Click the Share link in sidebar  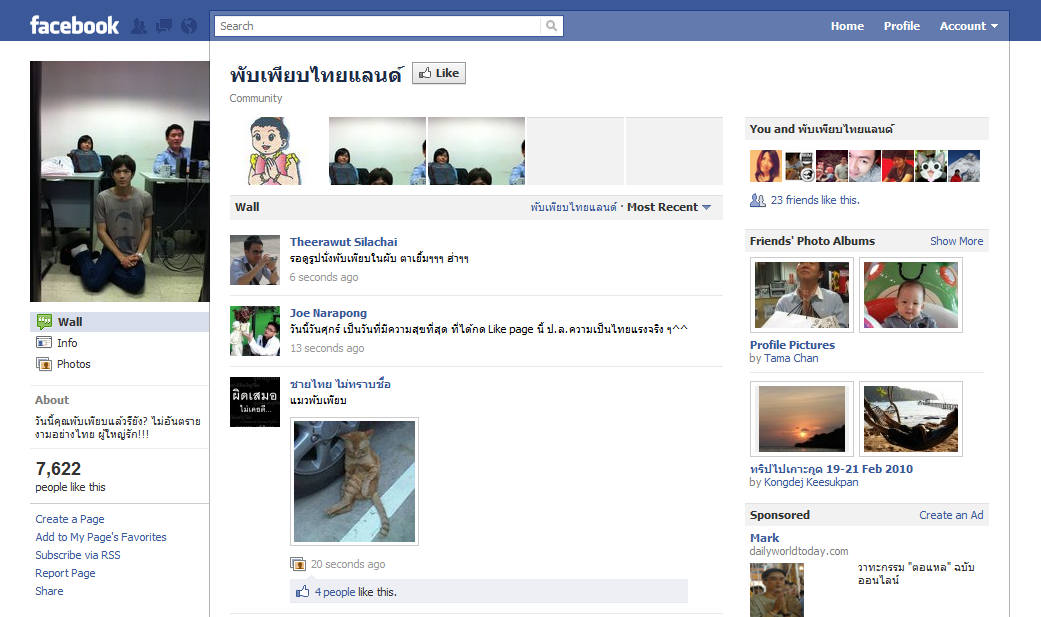pos(49,590)
